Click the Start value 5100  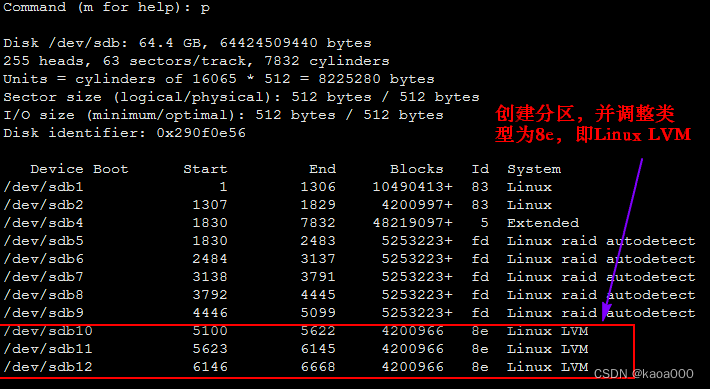pos(210,331)
